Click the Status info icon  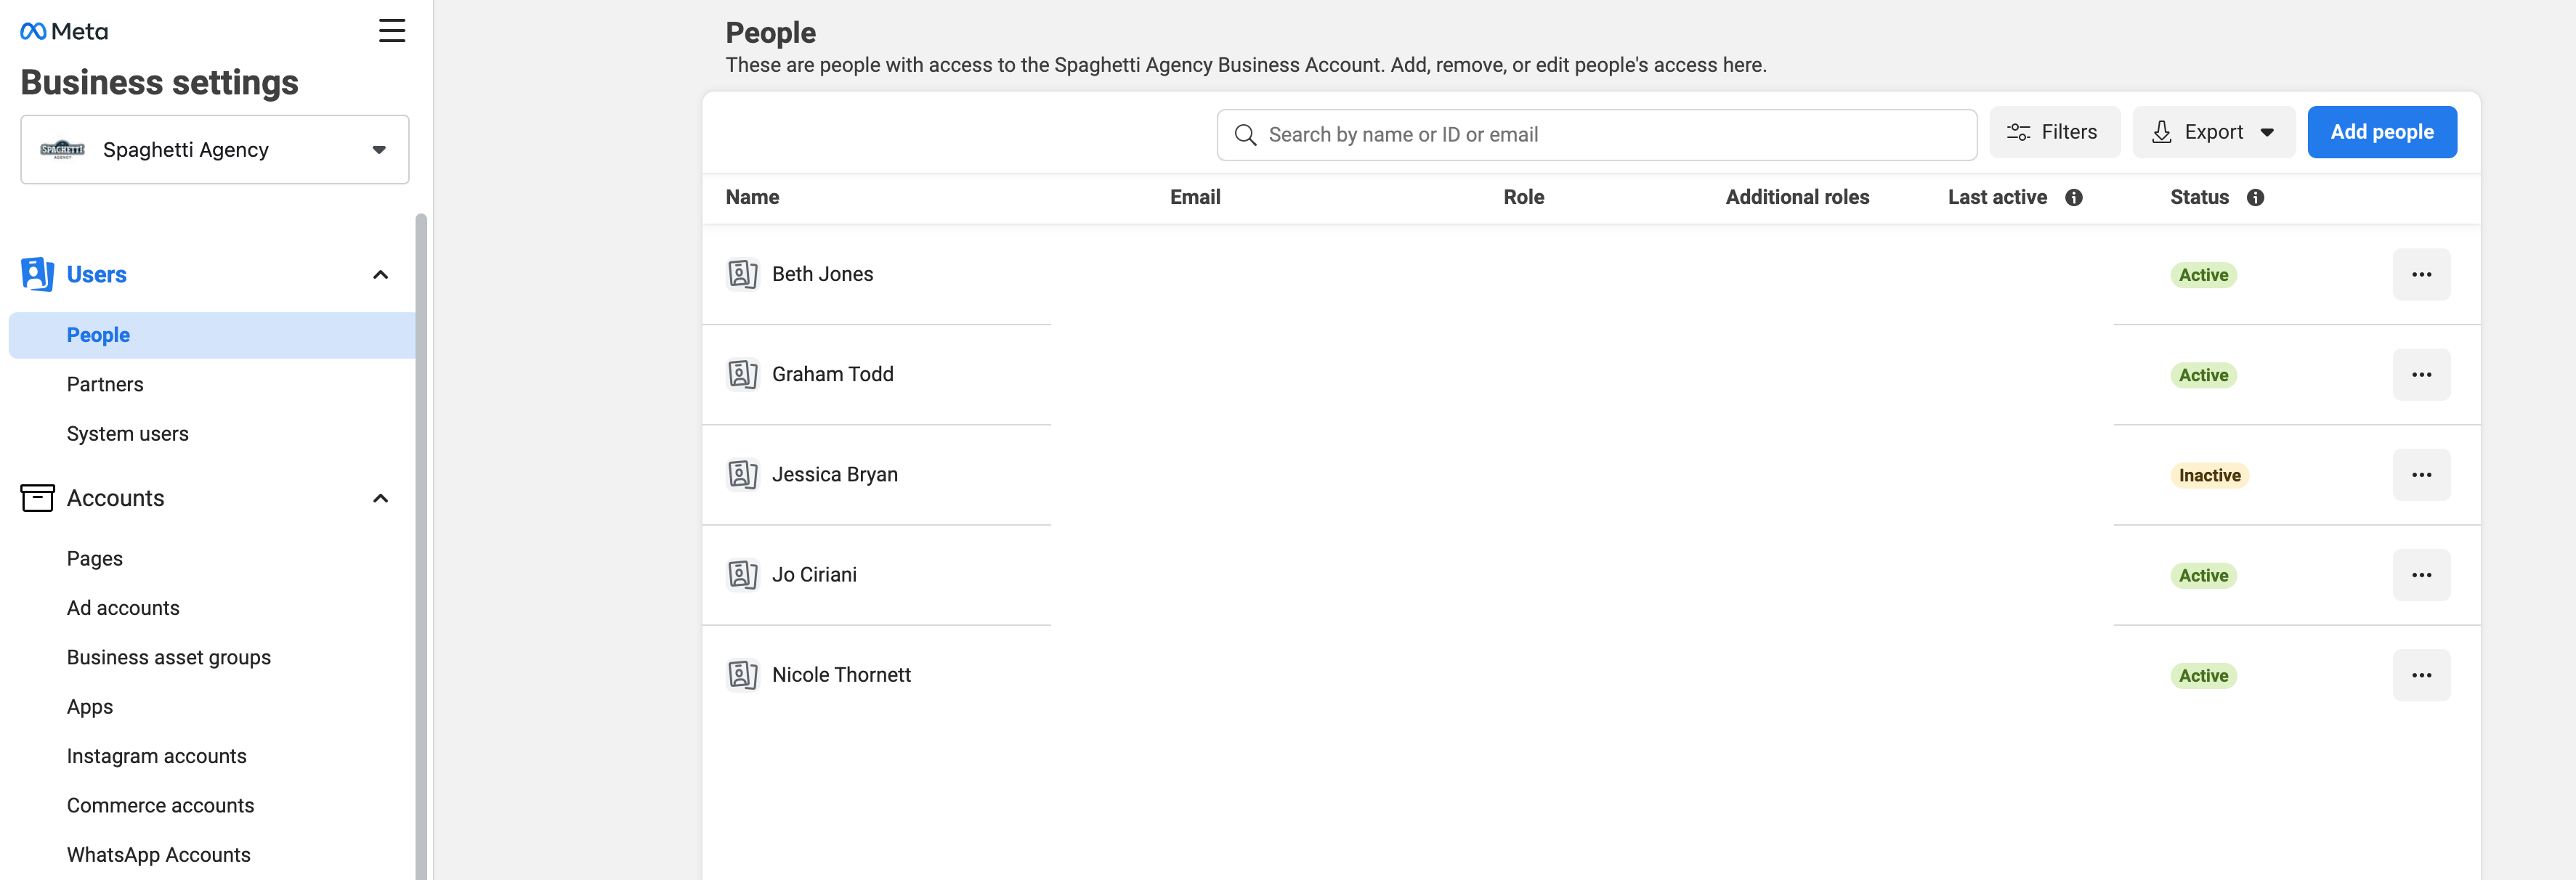point(2255,197)
